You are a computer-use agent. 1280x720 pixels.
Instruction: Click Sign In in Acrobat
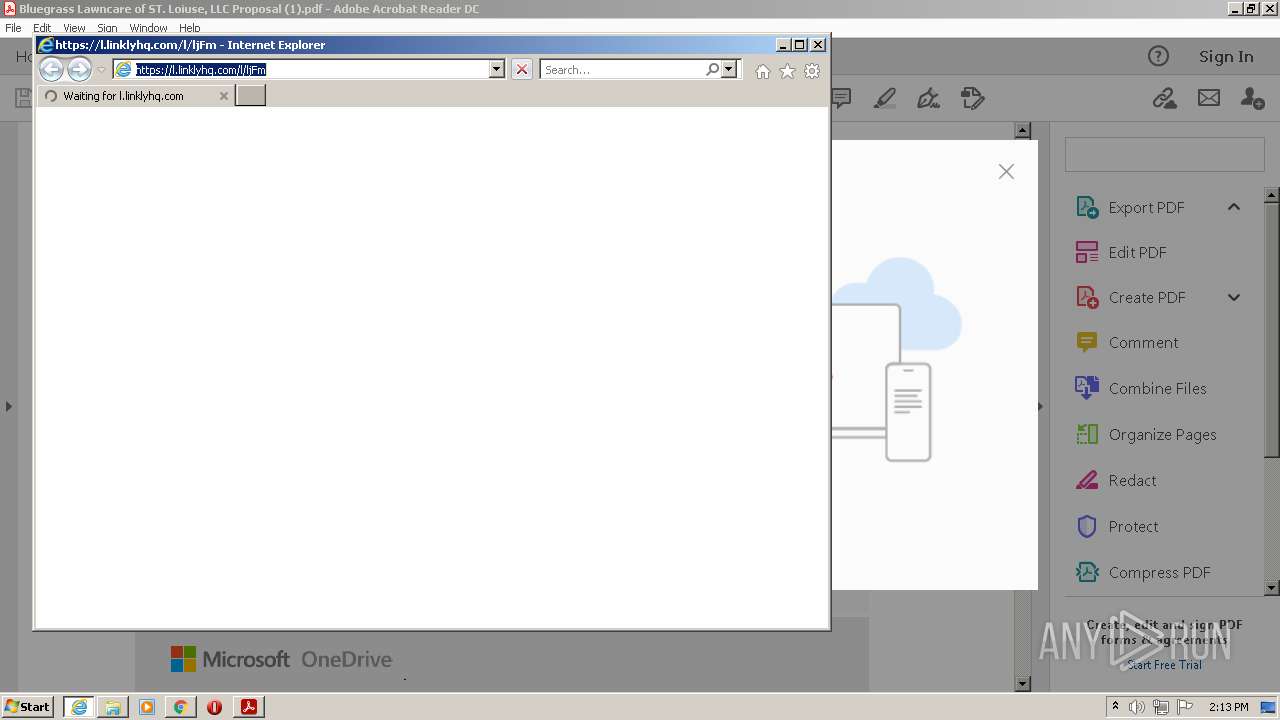[x=1226, y=56]
